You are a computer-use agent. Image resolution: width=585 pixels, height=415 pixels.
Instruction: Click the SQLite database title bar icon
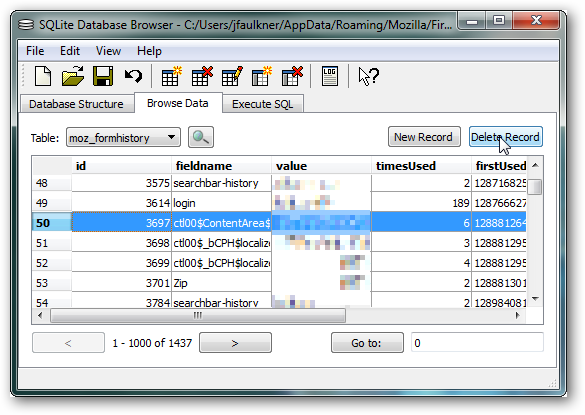(26, 25)
